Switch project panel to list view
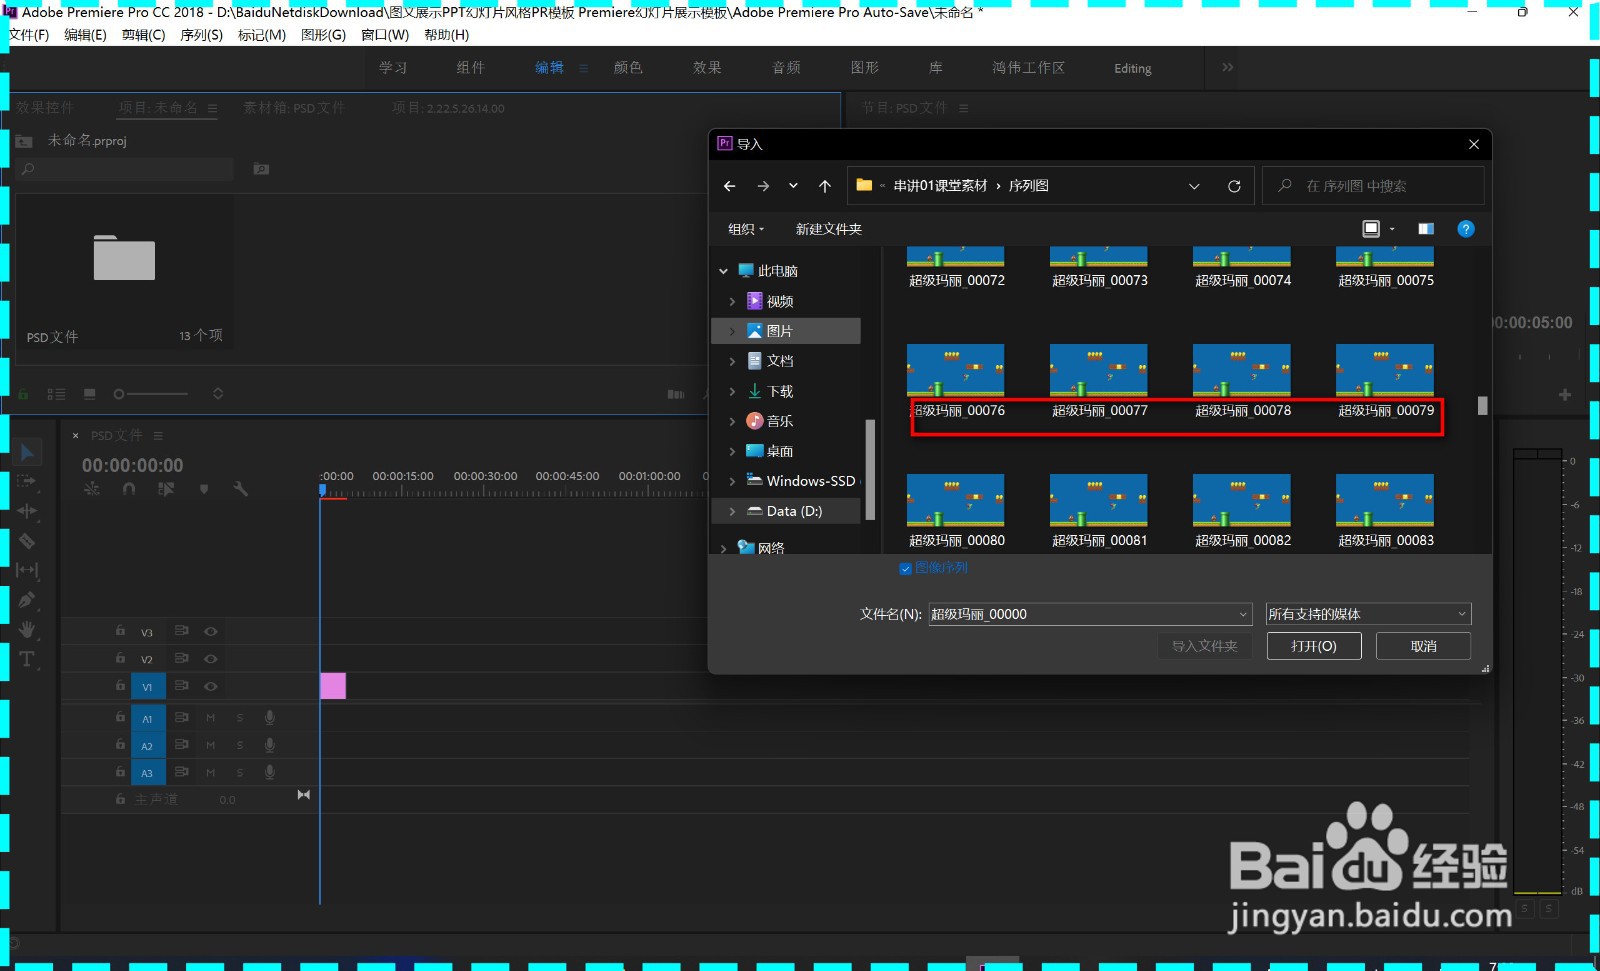The height and width of the screenshot is (971, 1600). coord(56,394)
